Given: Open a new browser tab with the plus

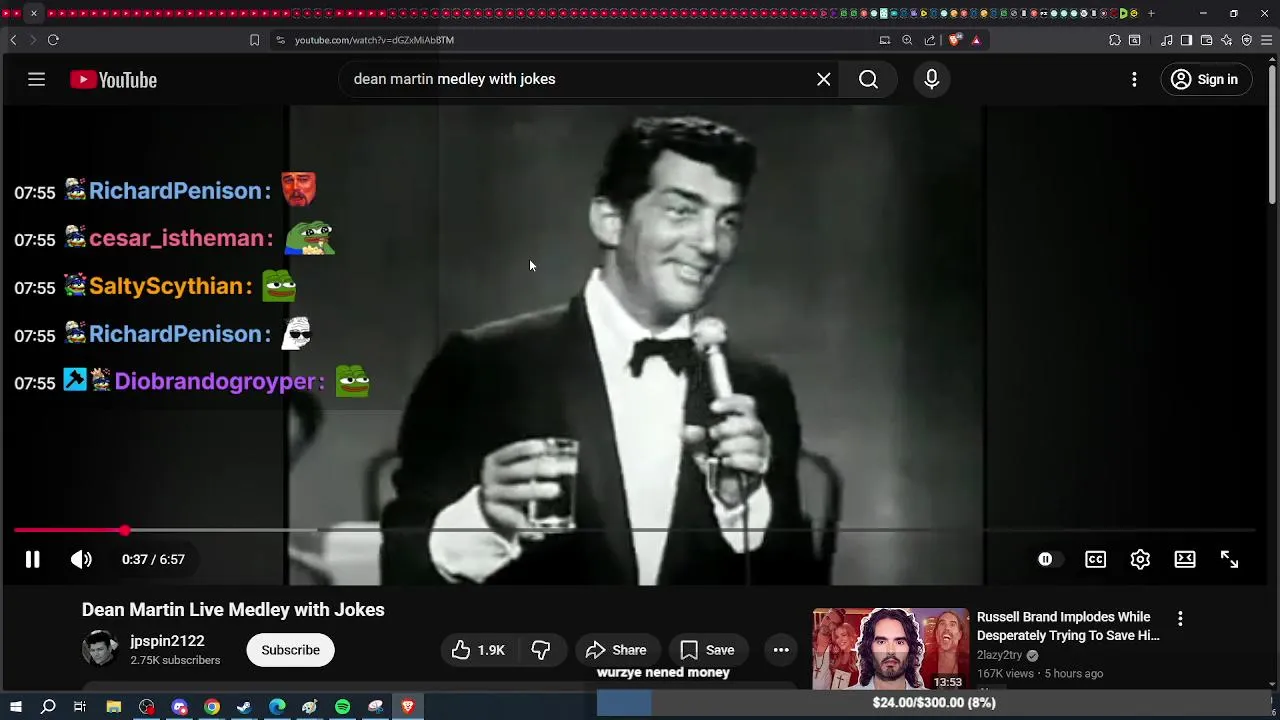Looking at the screenshot, I should 1151,13.
